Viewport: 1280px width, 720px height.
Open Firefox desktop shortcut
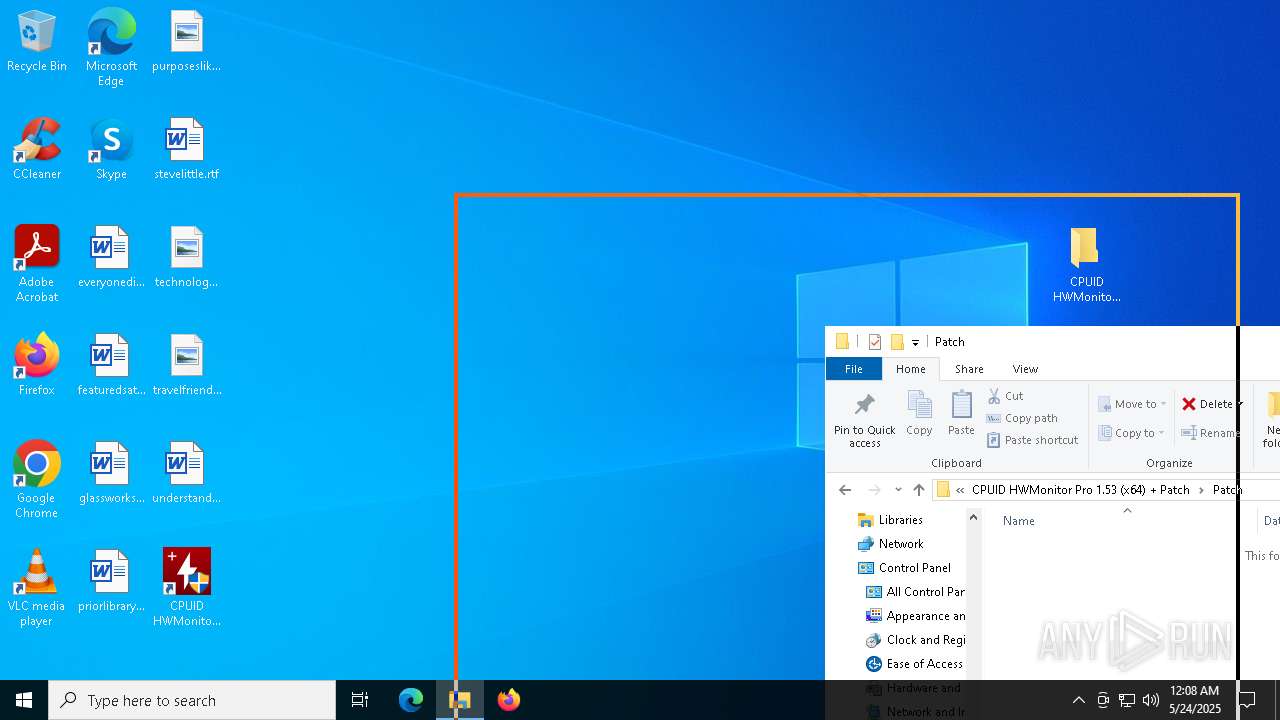click(37, 366)
